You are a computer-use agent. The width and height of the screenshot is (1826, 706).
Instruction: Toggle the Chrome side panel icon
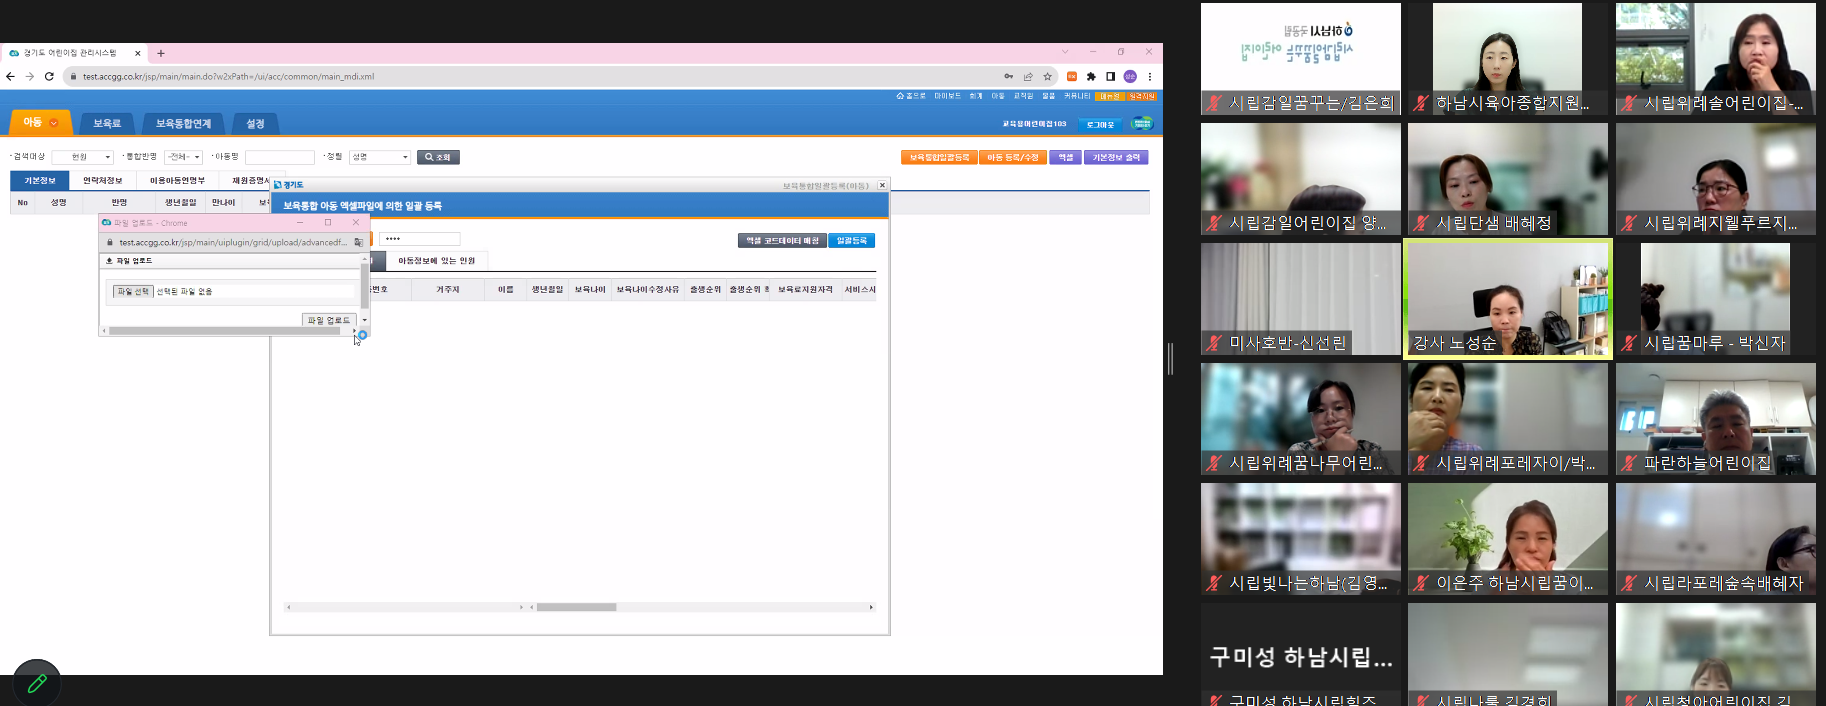[x=1110, y=76]
